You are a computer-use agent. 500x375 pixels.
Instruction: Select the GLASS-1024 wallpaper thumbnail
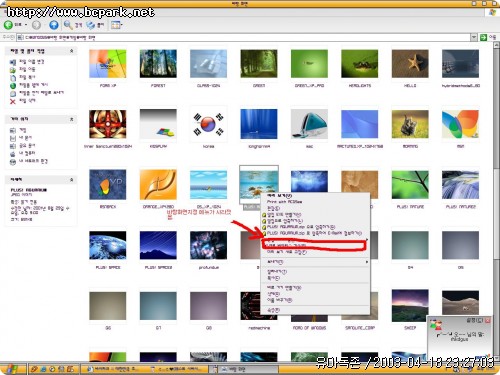(x=208, y=64)
